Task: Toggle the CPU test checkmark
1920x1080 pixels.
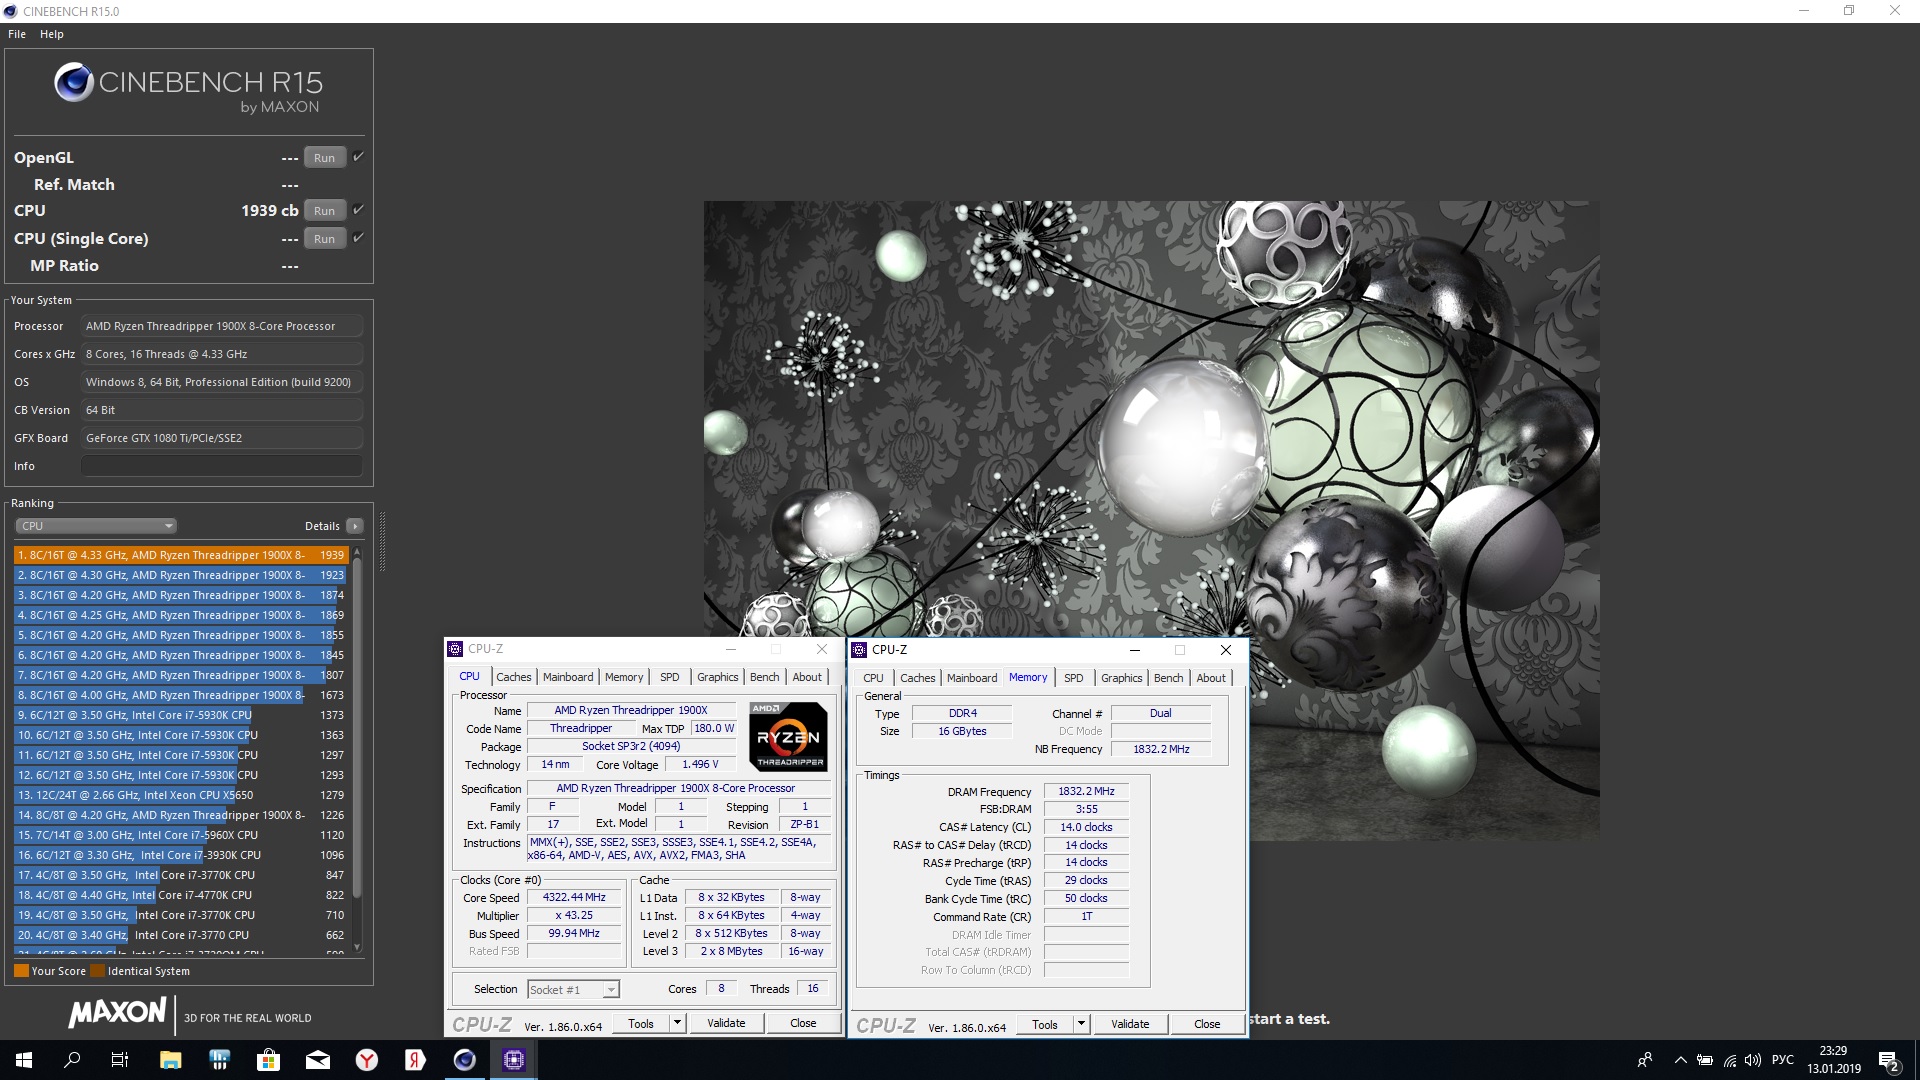Action: click(358, 210)
